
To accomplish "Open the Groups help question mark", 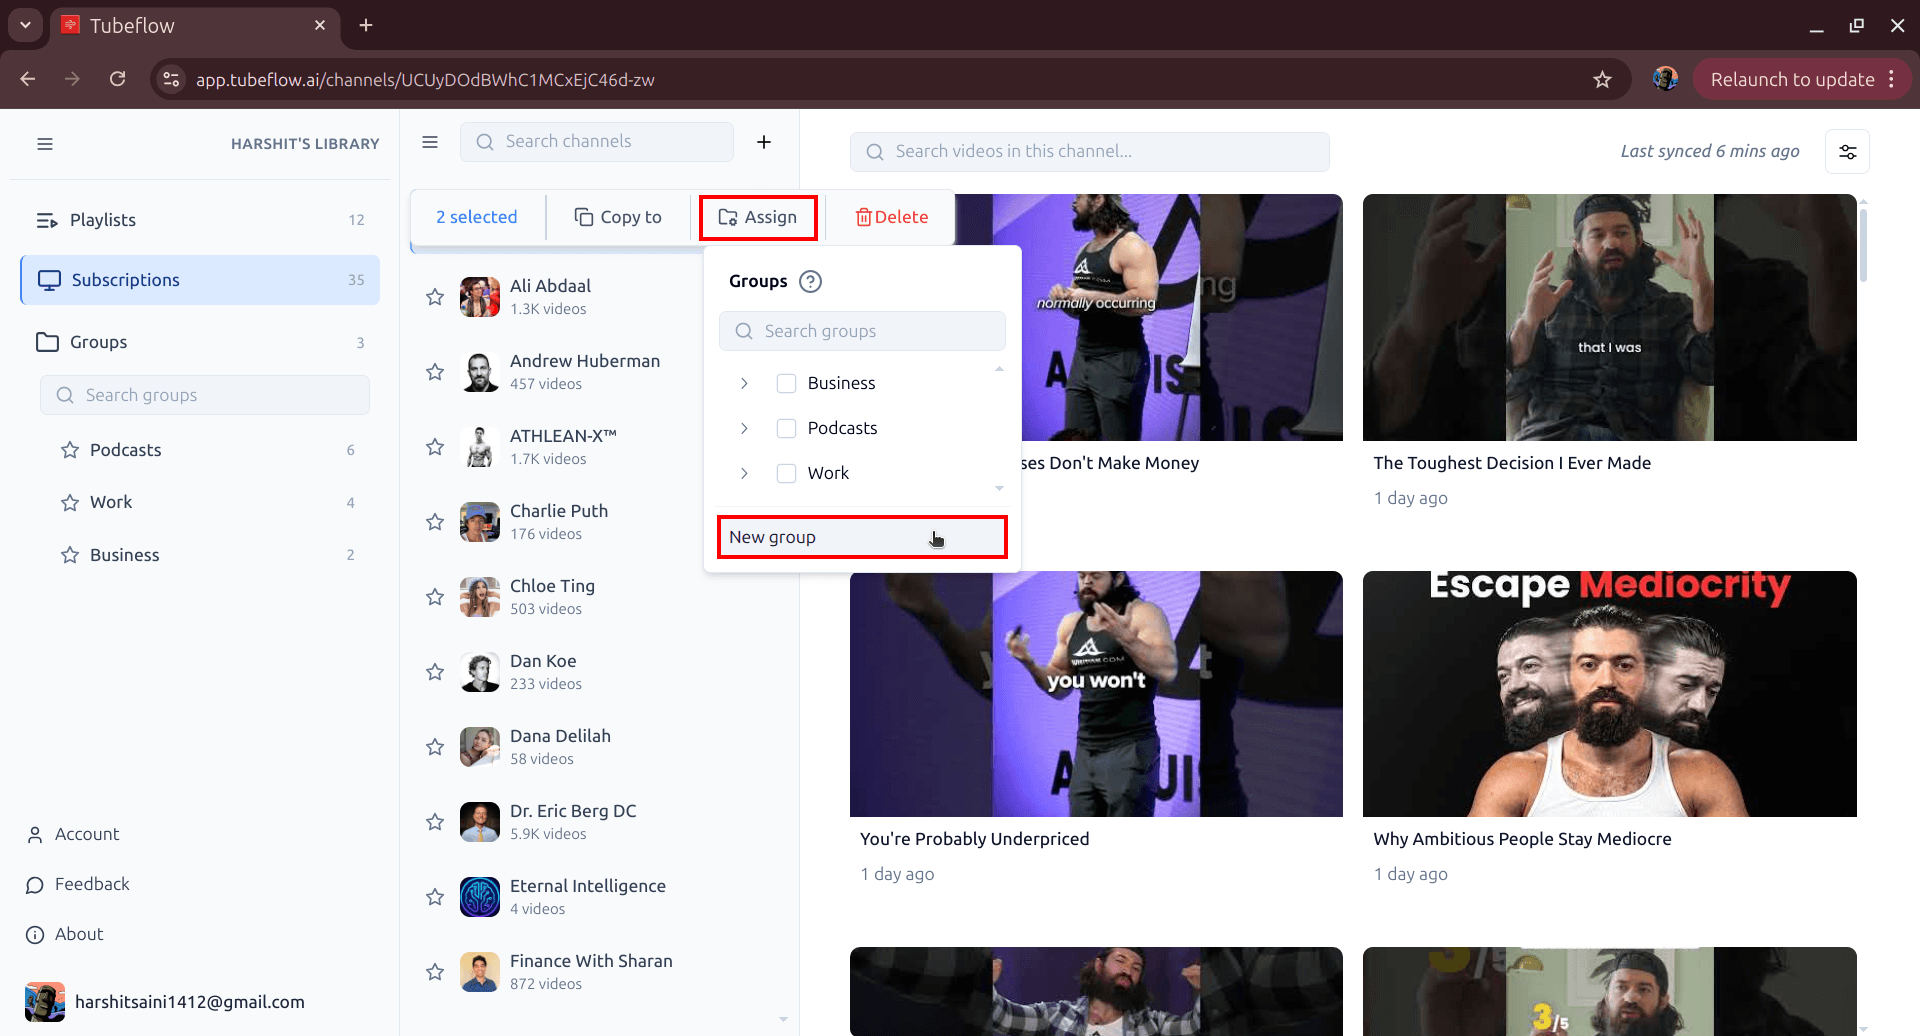I will pyautogui.click(x=811, y=281).
